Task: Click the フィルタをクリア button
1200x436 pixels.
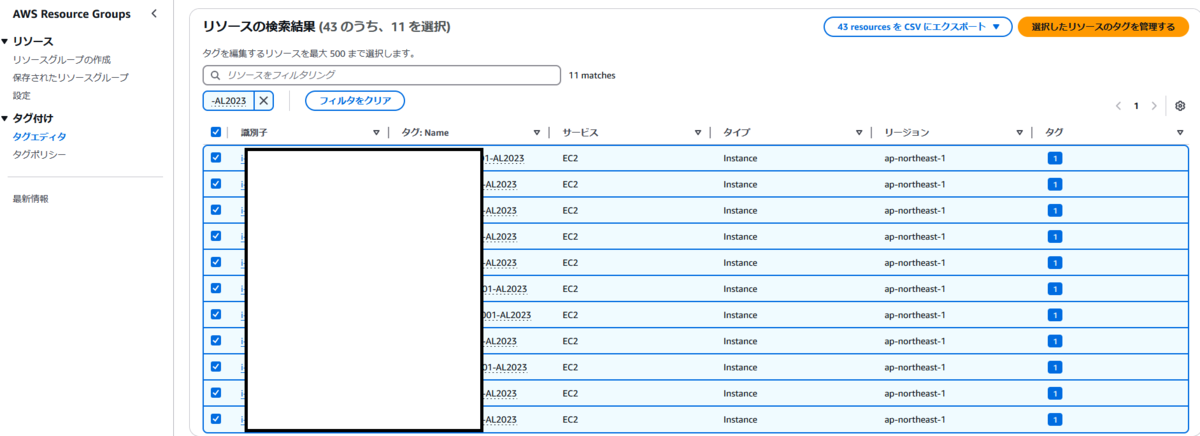Action: [x=355, y=100]
